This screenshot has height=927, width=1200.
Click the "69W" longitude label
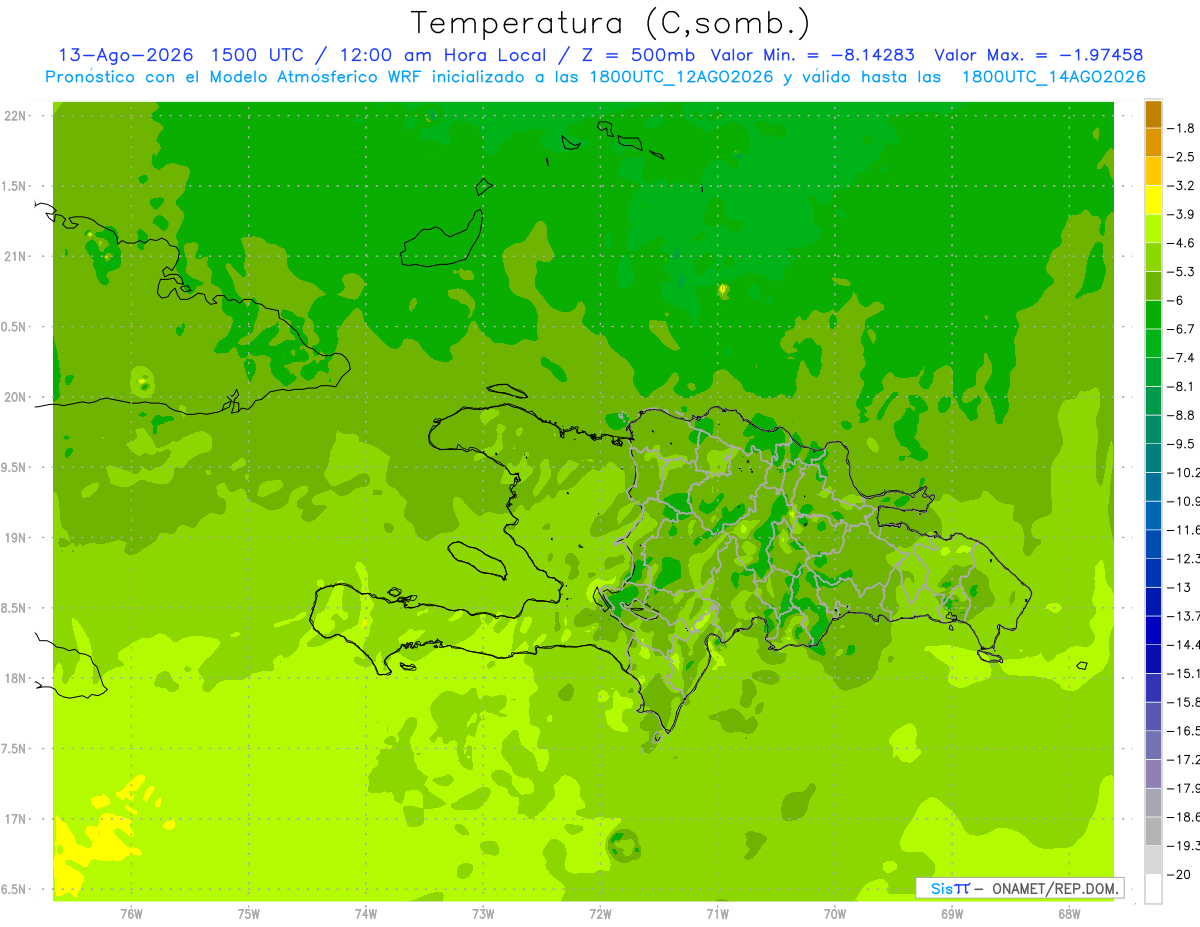click(952, 914)
